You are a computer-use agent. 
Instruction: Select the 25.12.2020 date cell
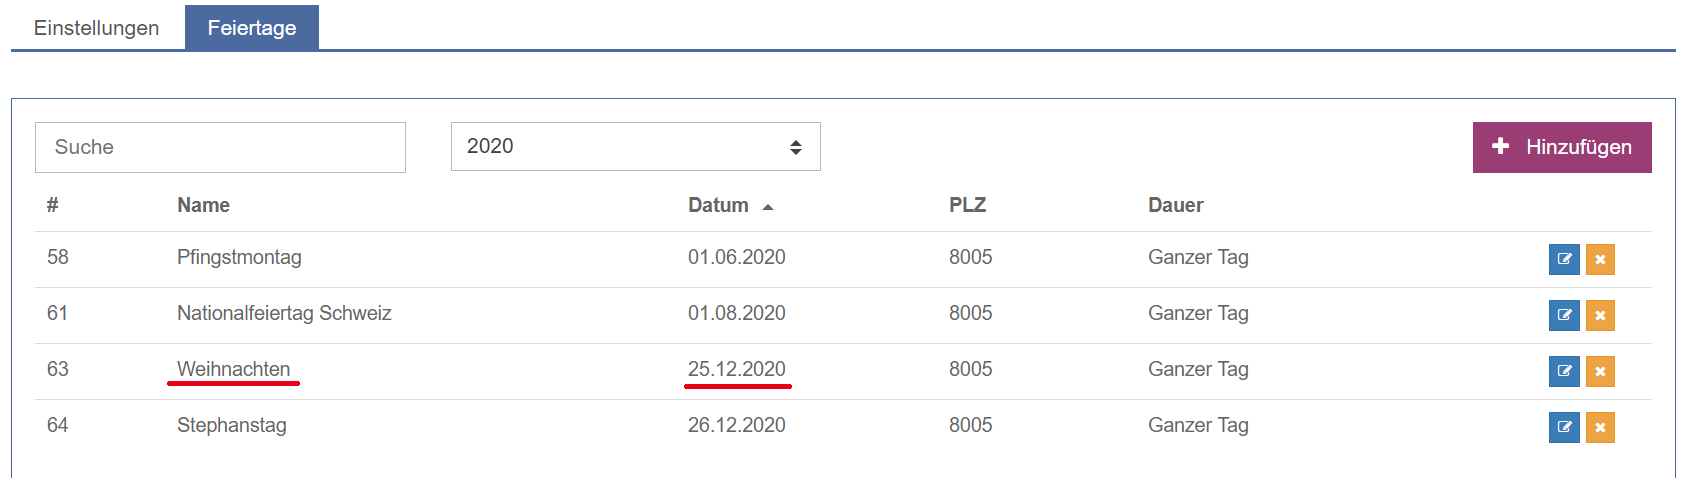(x=737, y=369)
